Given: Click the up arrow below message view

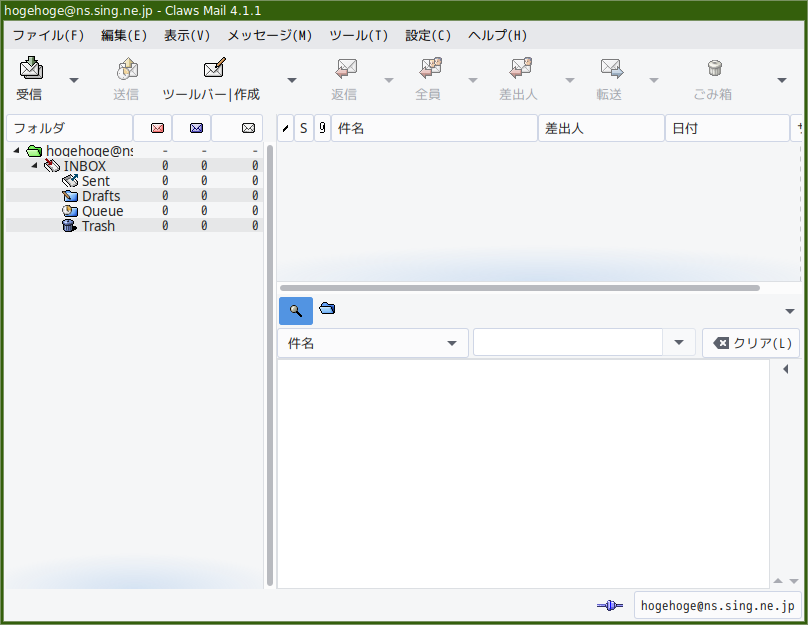Looking at the screenshot, I should coord(778,581).
